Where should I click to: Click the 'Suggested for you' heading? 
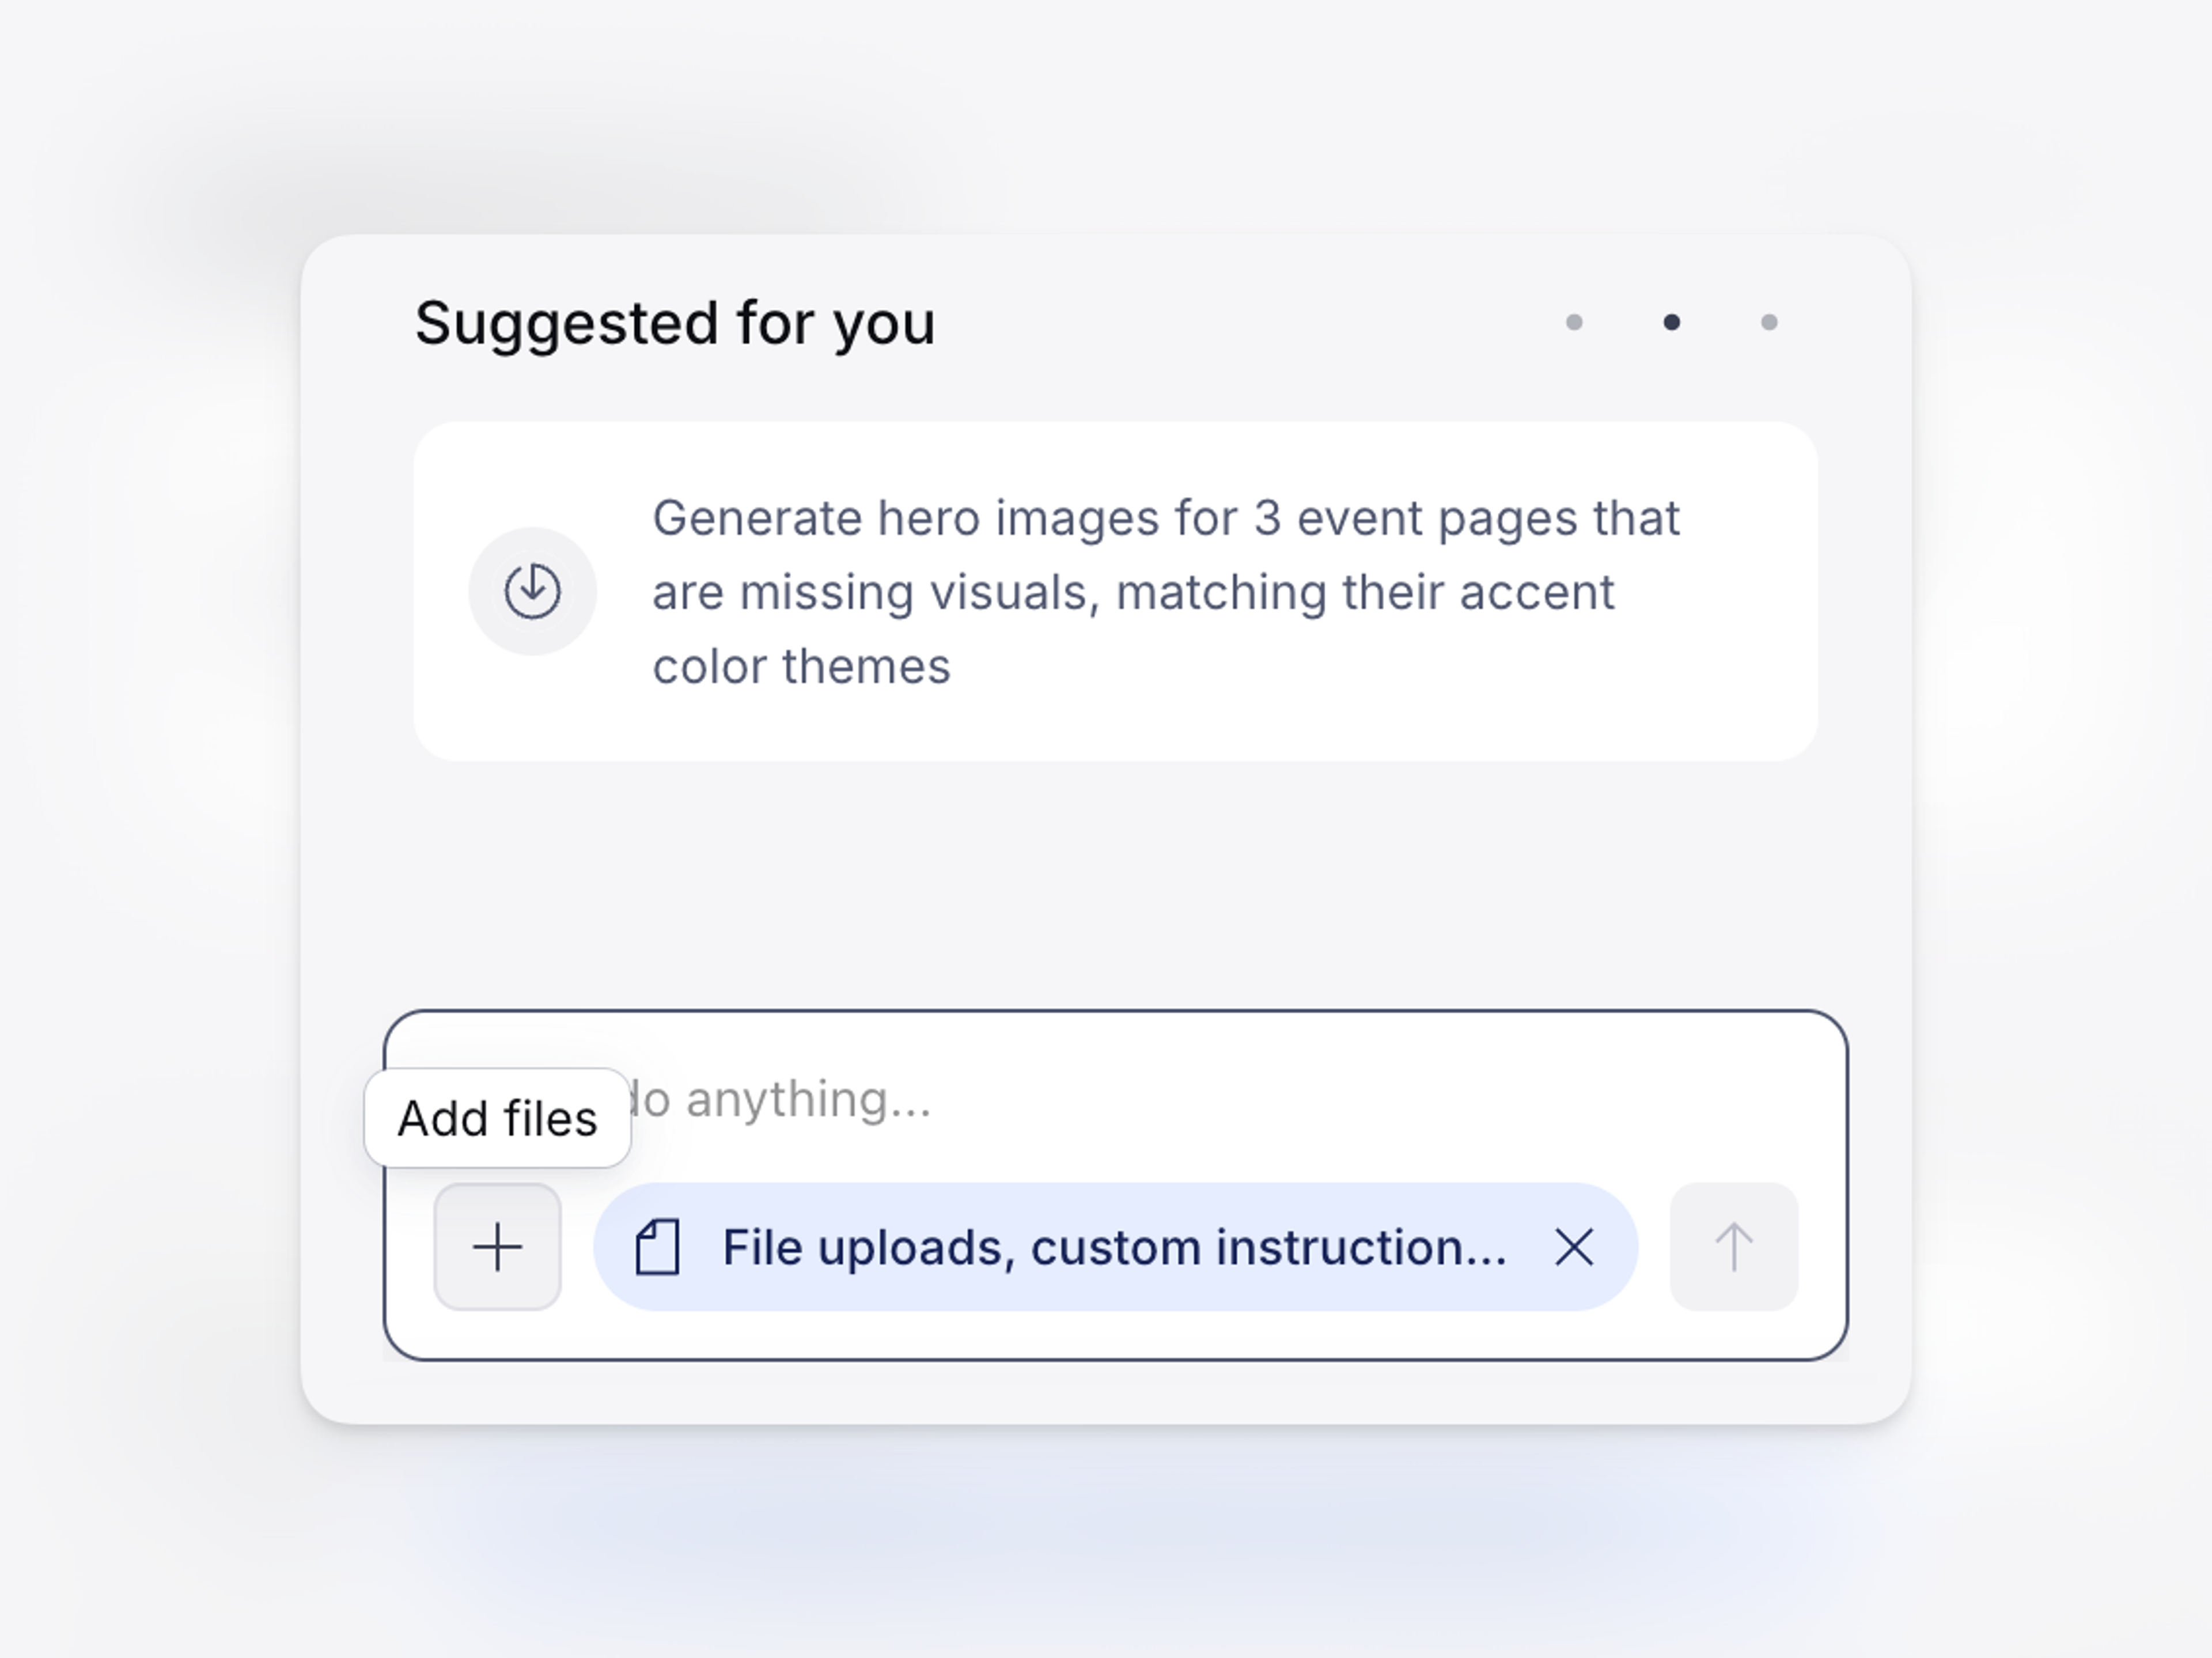[x=676, y=321]
